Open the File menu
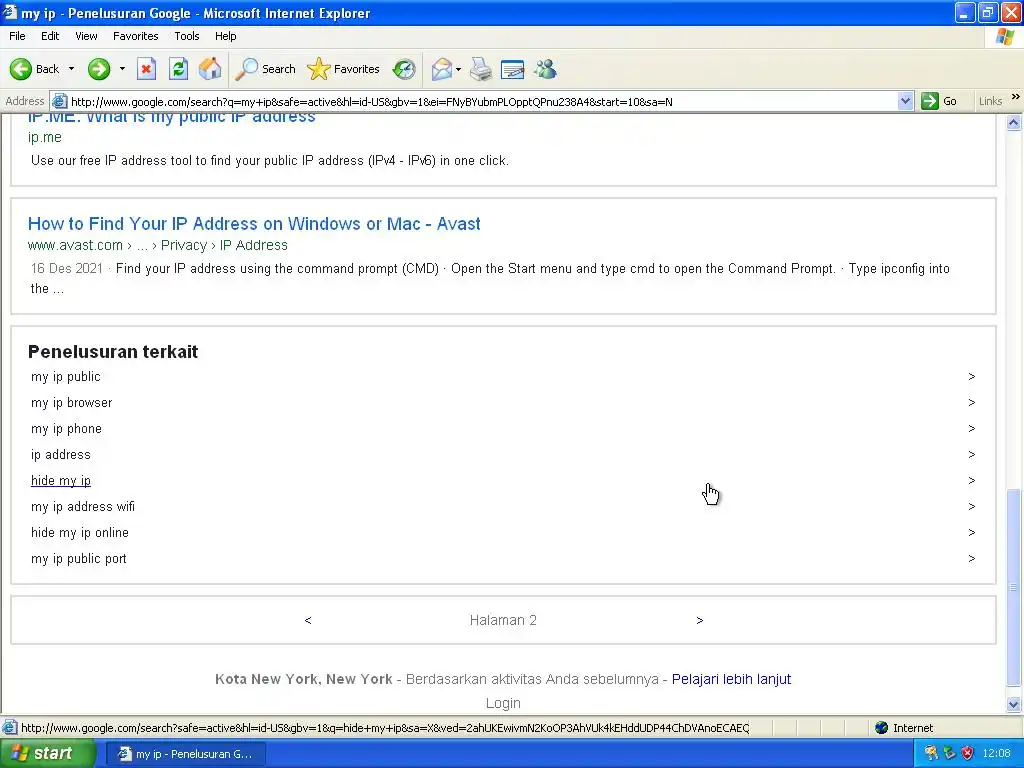Viewport: 1024px width, 768px height. tap(17, 36)
